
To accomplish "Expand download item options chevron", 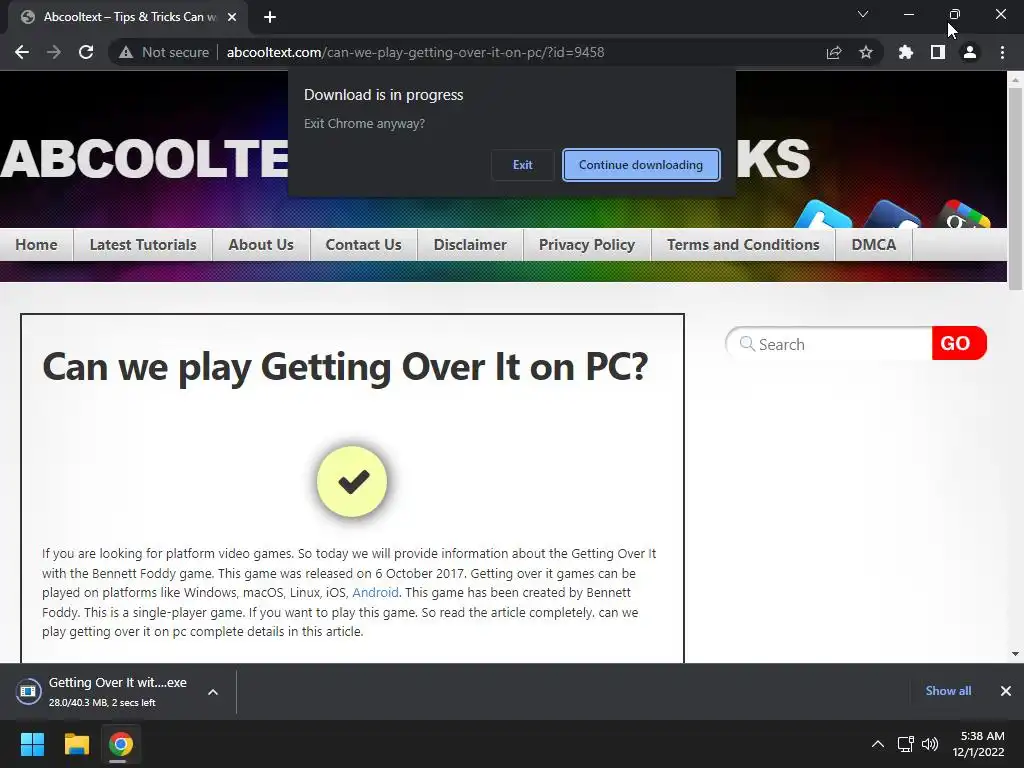I will 213,692.
